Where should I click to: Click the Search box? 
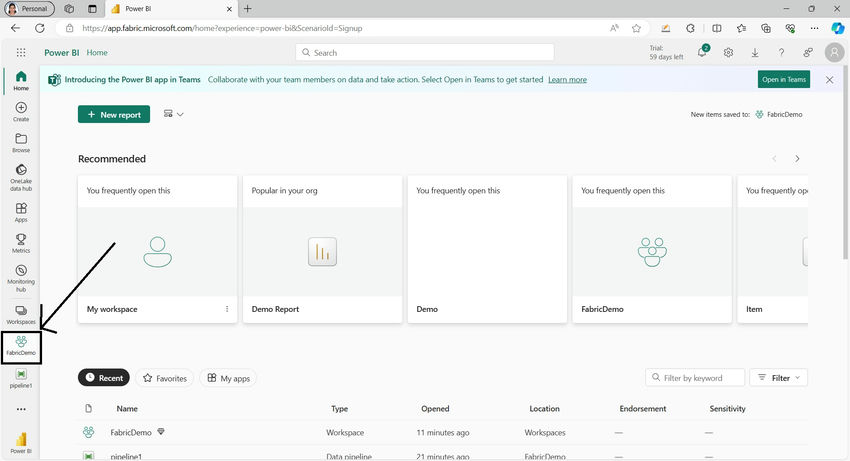point(424,52)
